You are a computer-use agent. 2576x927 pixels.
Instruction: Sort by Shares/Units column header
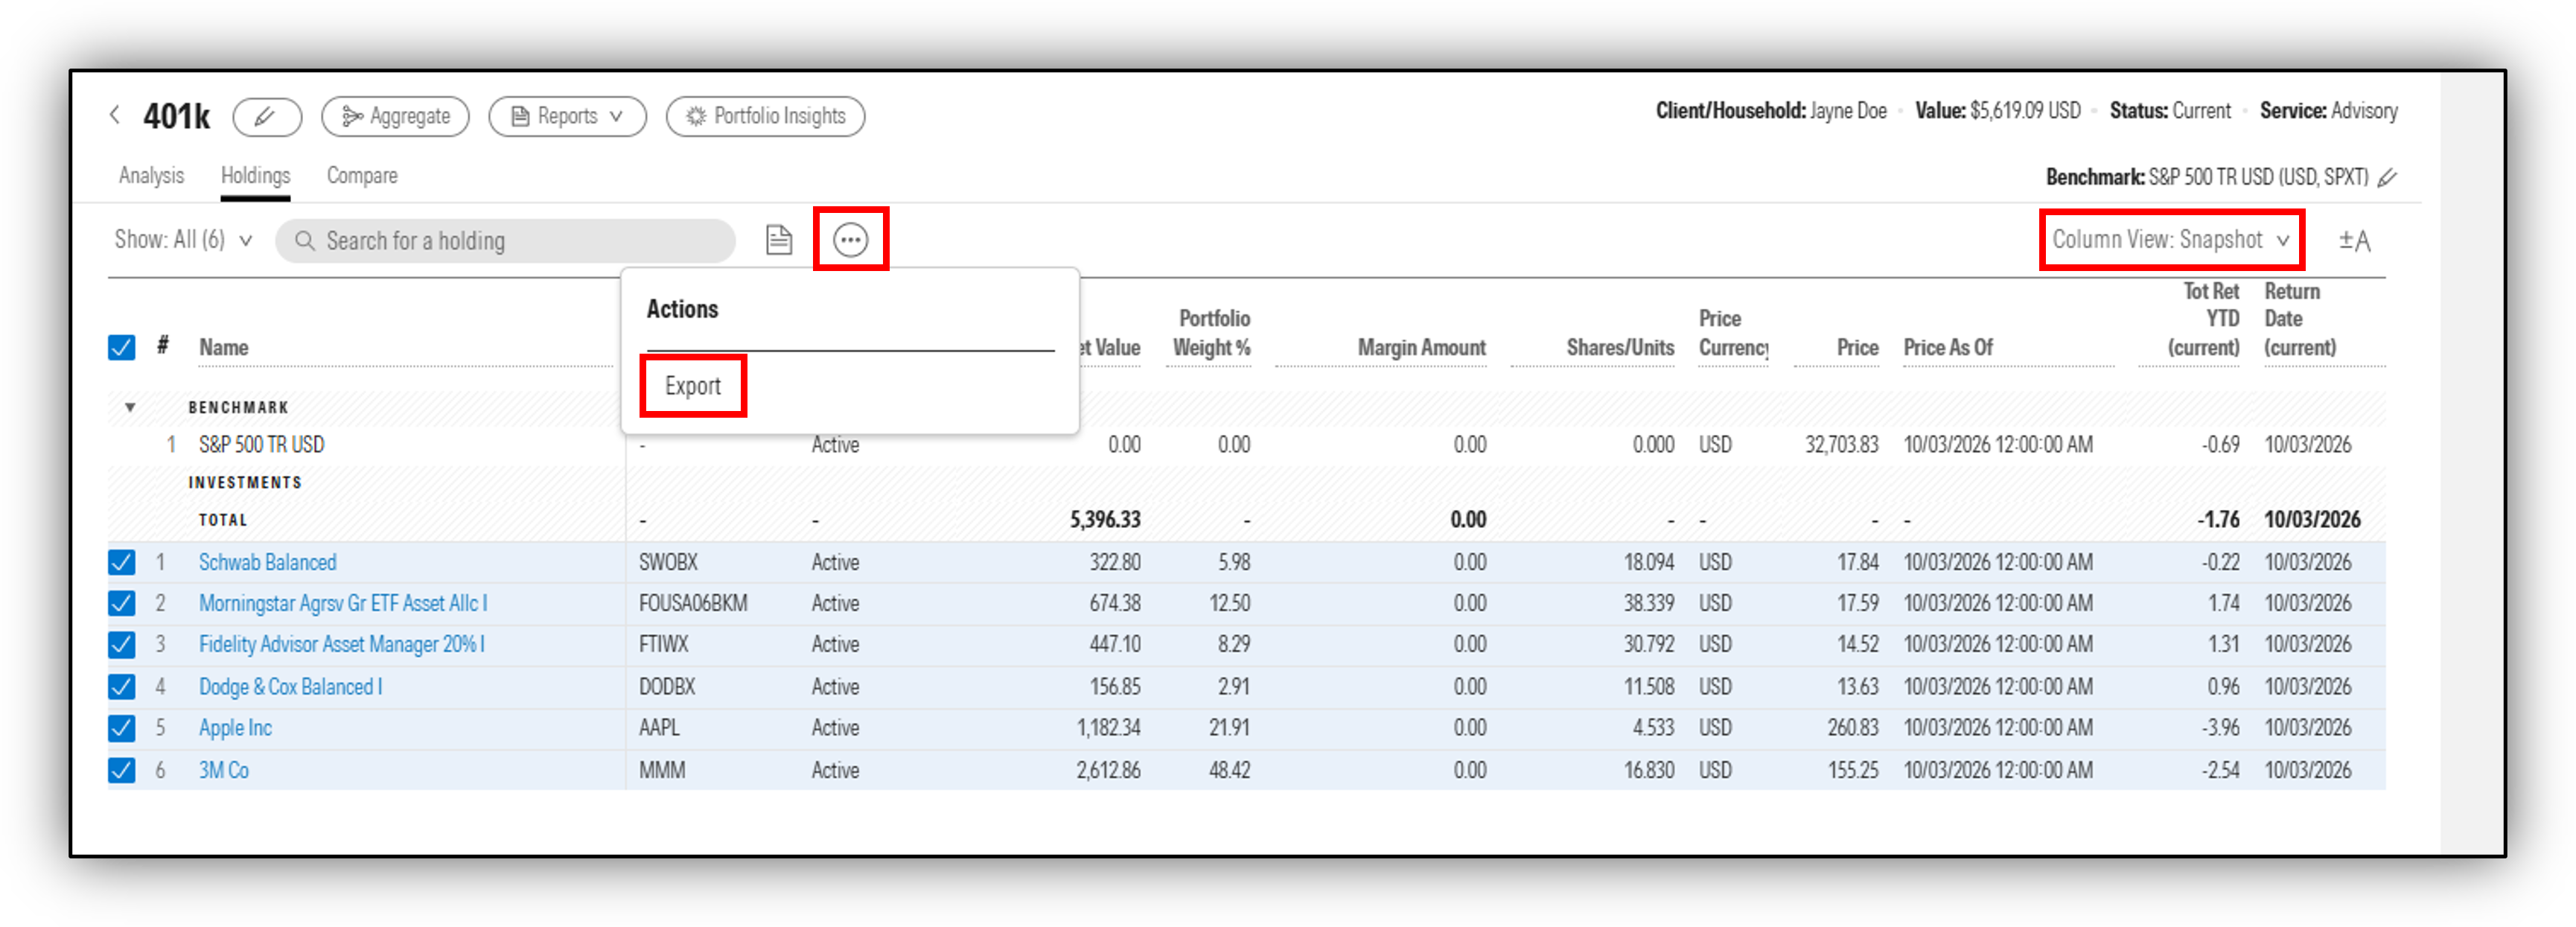[1620, 347]
